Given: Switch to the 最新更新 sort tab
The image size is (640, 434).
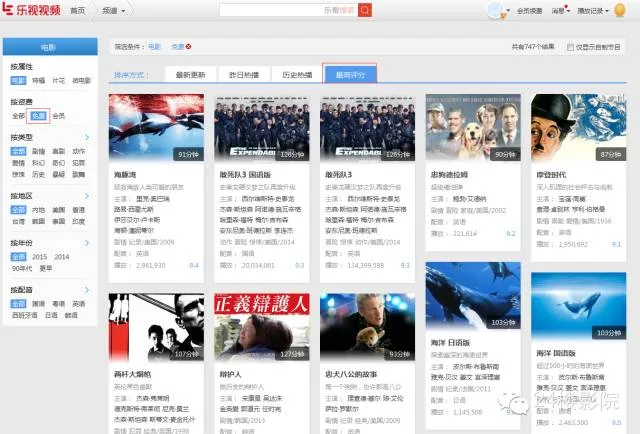Looking at the screenshot, I should (x=190, y=75).
